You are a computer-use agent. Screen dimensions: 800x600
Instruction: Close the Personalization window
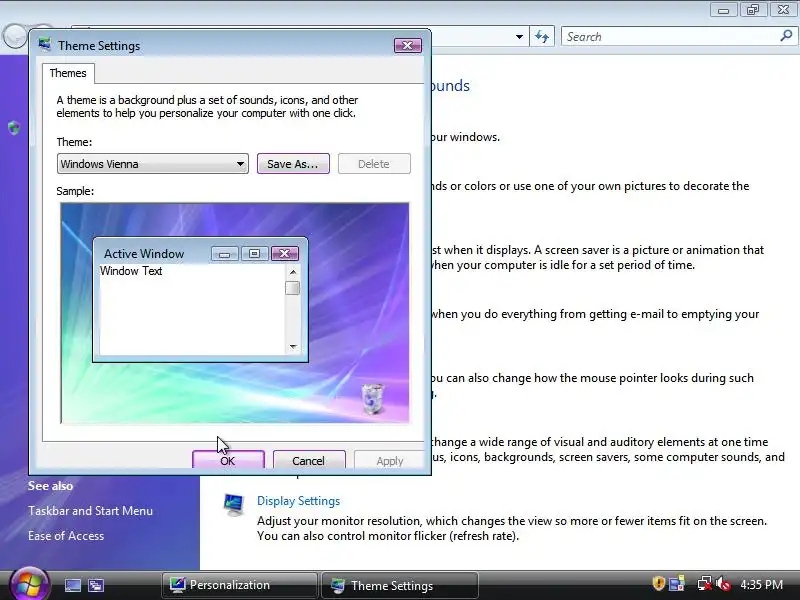(783, 10)
